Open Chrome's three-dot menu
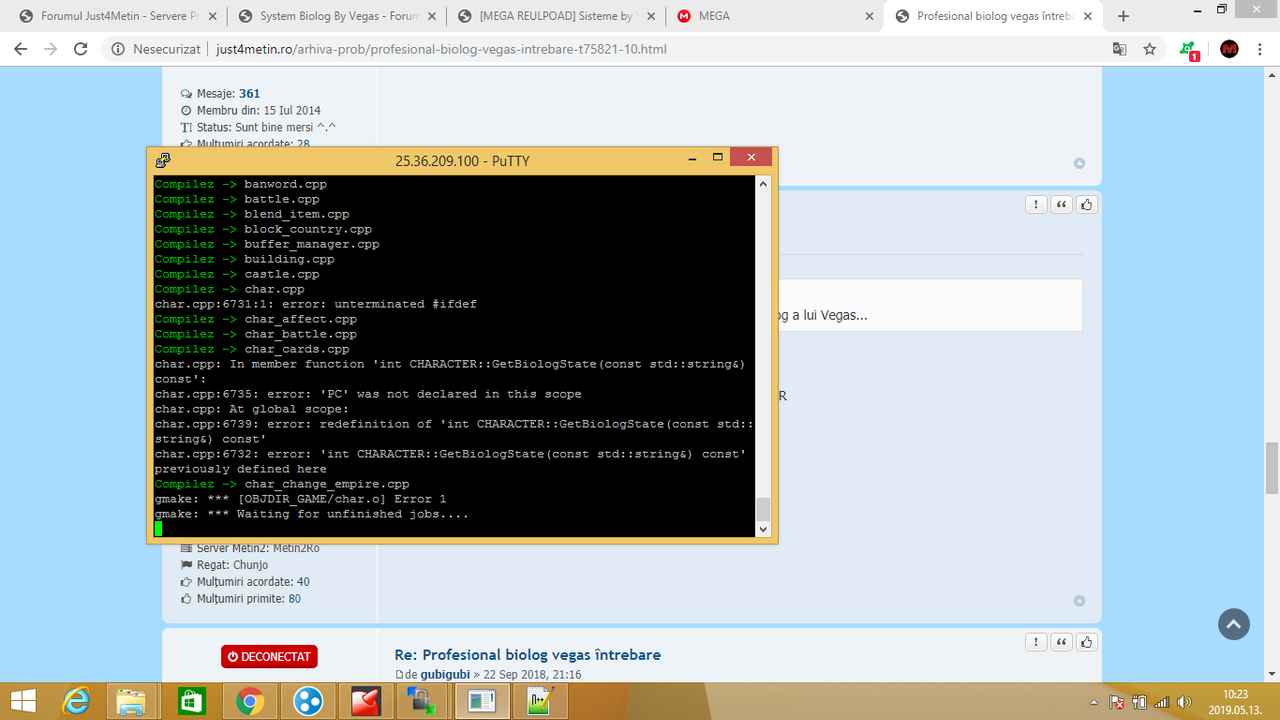The image size is (1280, 720). tap(1260, 49)
